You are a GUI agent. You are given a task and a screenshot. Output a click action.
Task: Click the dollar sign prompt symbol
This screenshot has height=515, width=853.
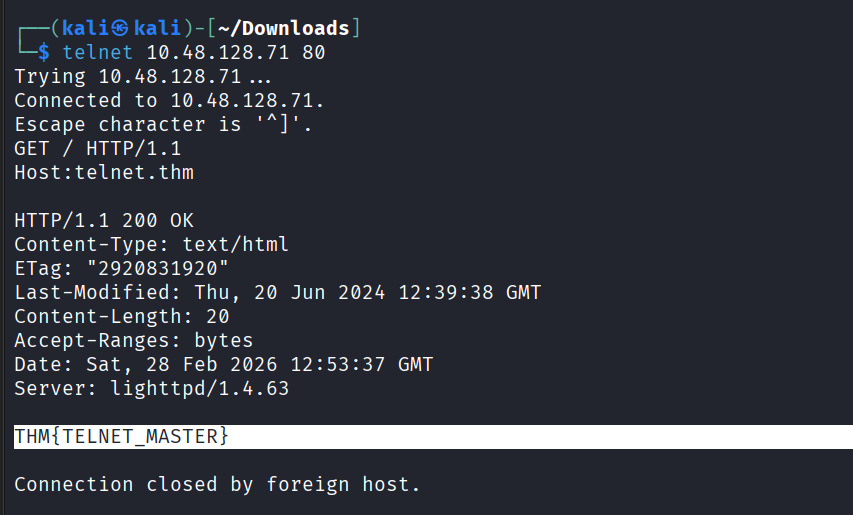click(44, 52)
